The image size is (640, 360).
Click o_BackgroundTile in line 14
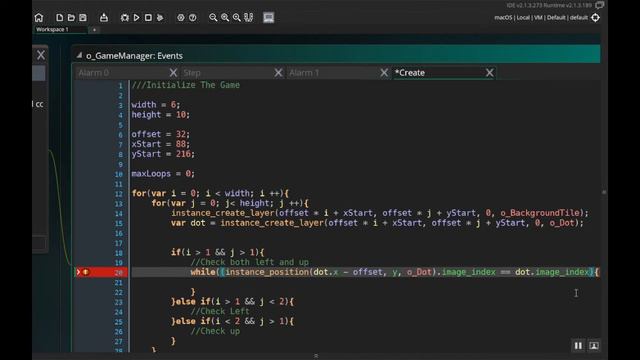(x=540, y=213)
